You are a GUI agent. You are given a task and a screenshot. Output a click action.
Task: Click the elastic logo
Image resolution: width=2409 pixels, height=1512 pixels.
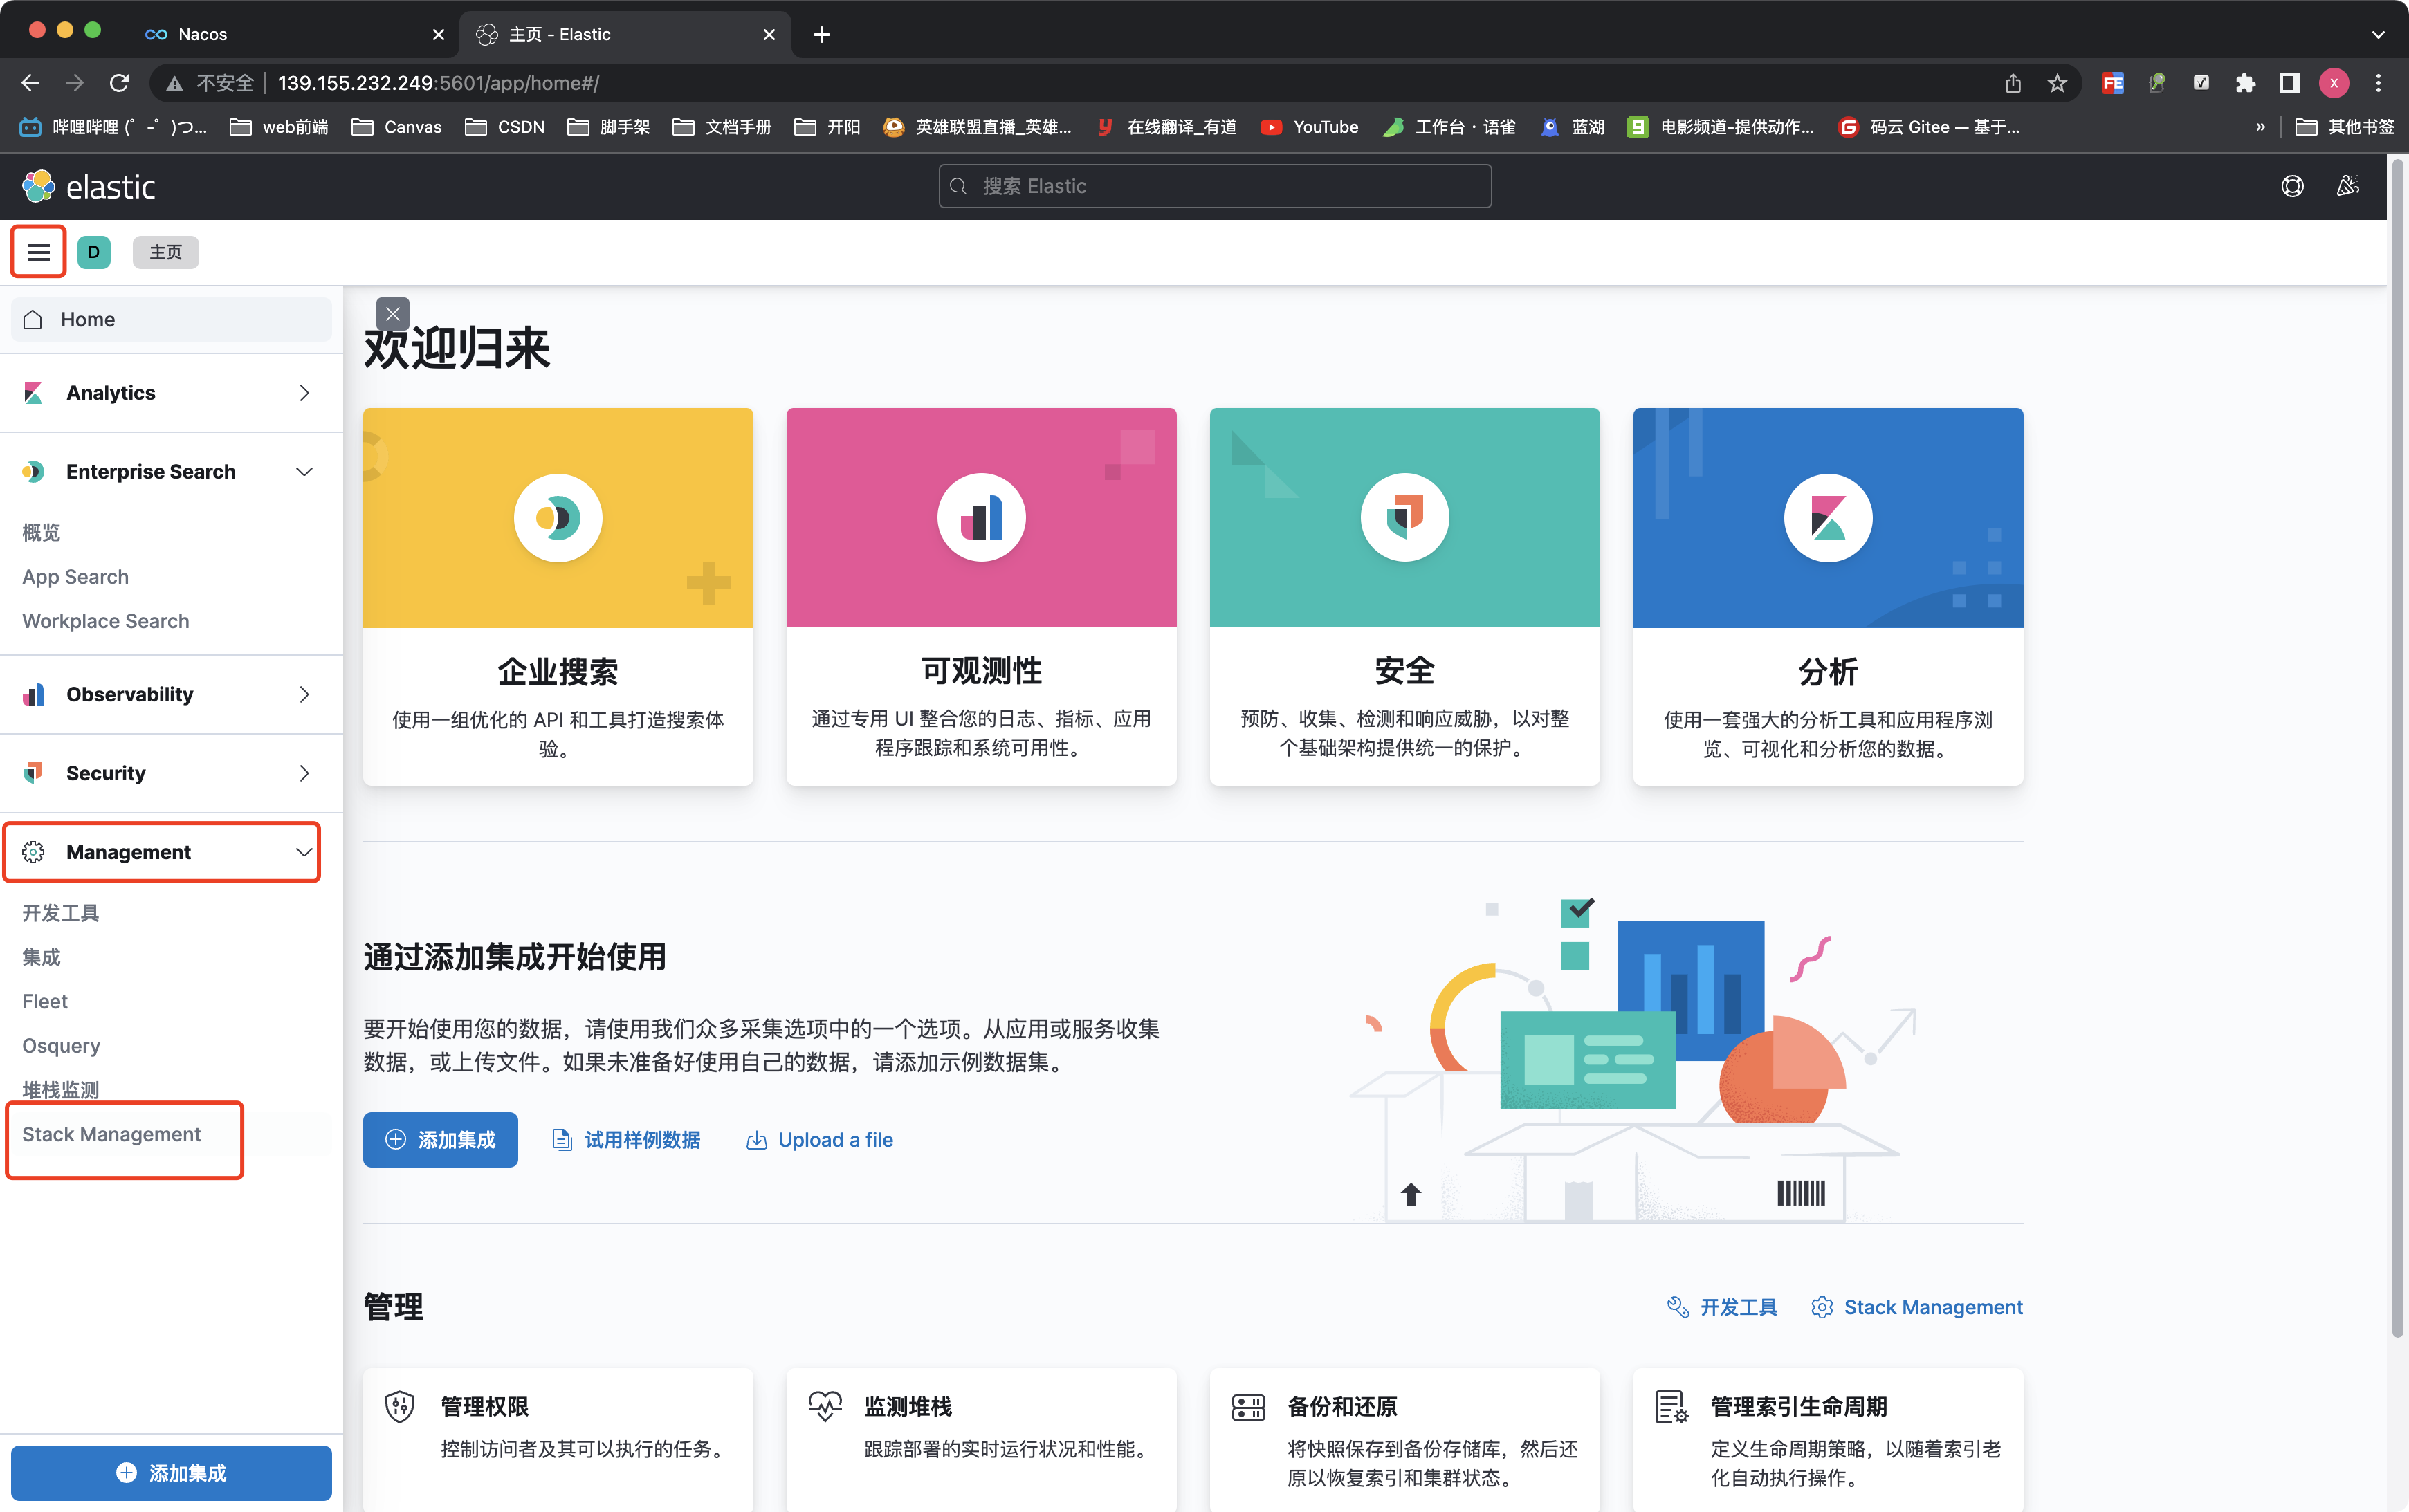pyautogui.click(x=89, y=186)
